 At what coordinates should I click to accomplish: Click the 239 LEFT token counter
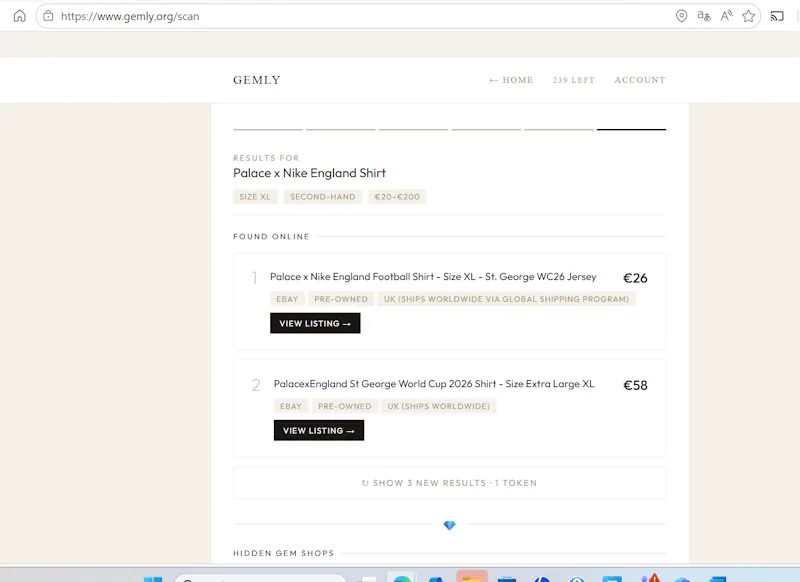tap(573, 80)
